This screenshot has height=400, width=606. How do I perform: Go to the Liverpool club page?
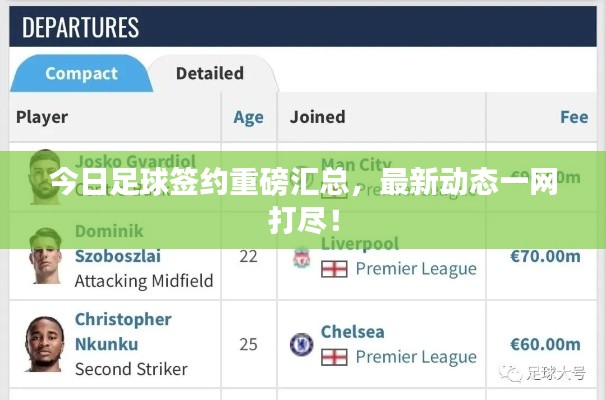pos(359,244)
